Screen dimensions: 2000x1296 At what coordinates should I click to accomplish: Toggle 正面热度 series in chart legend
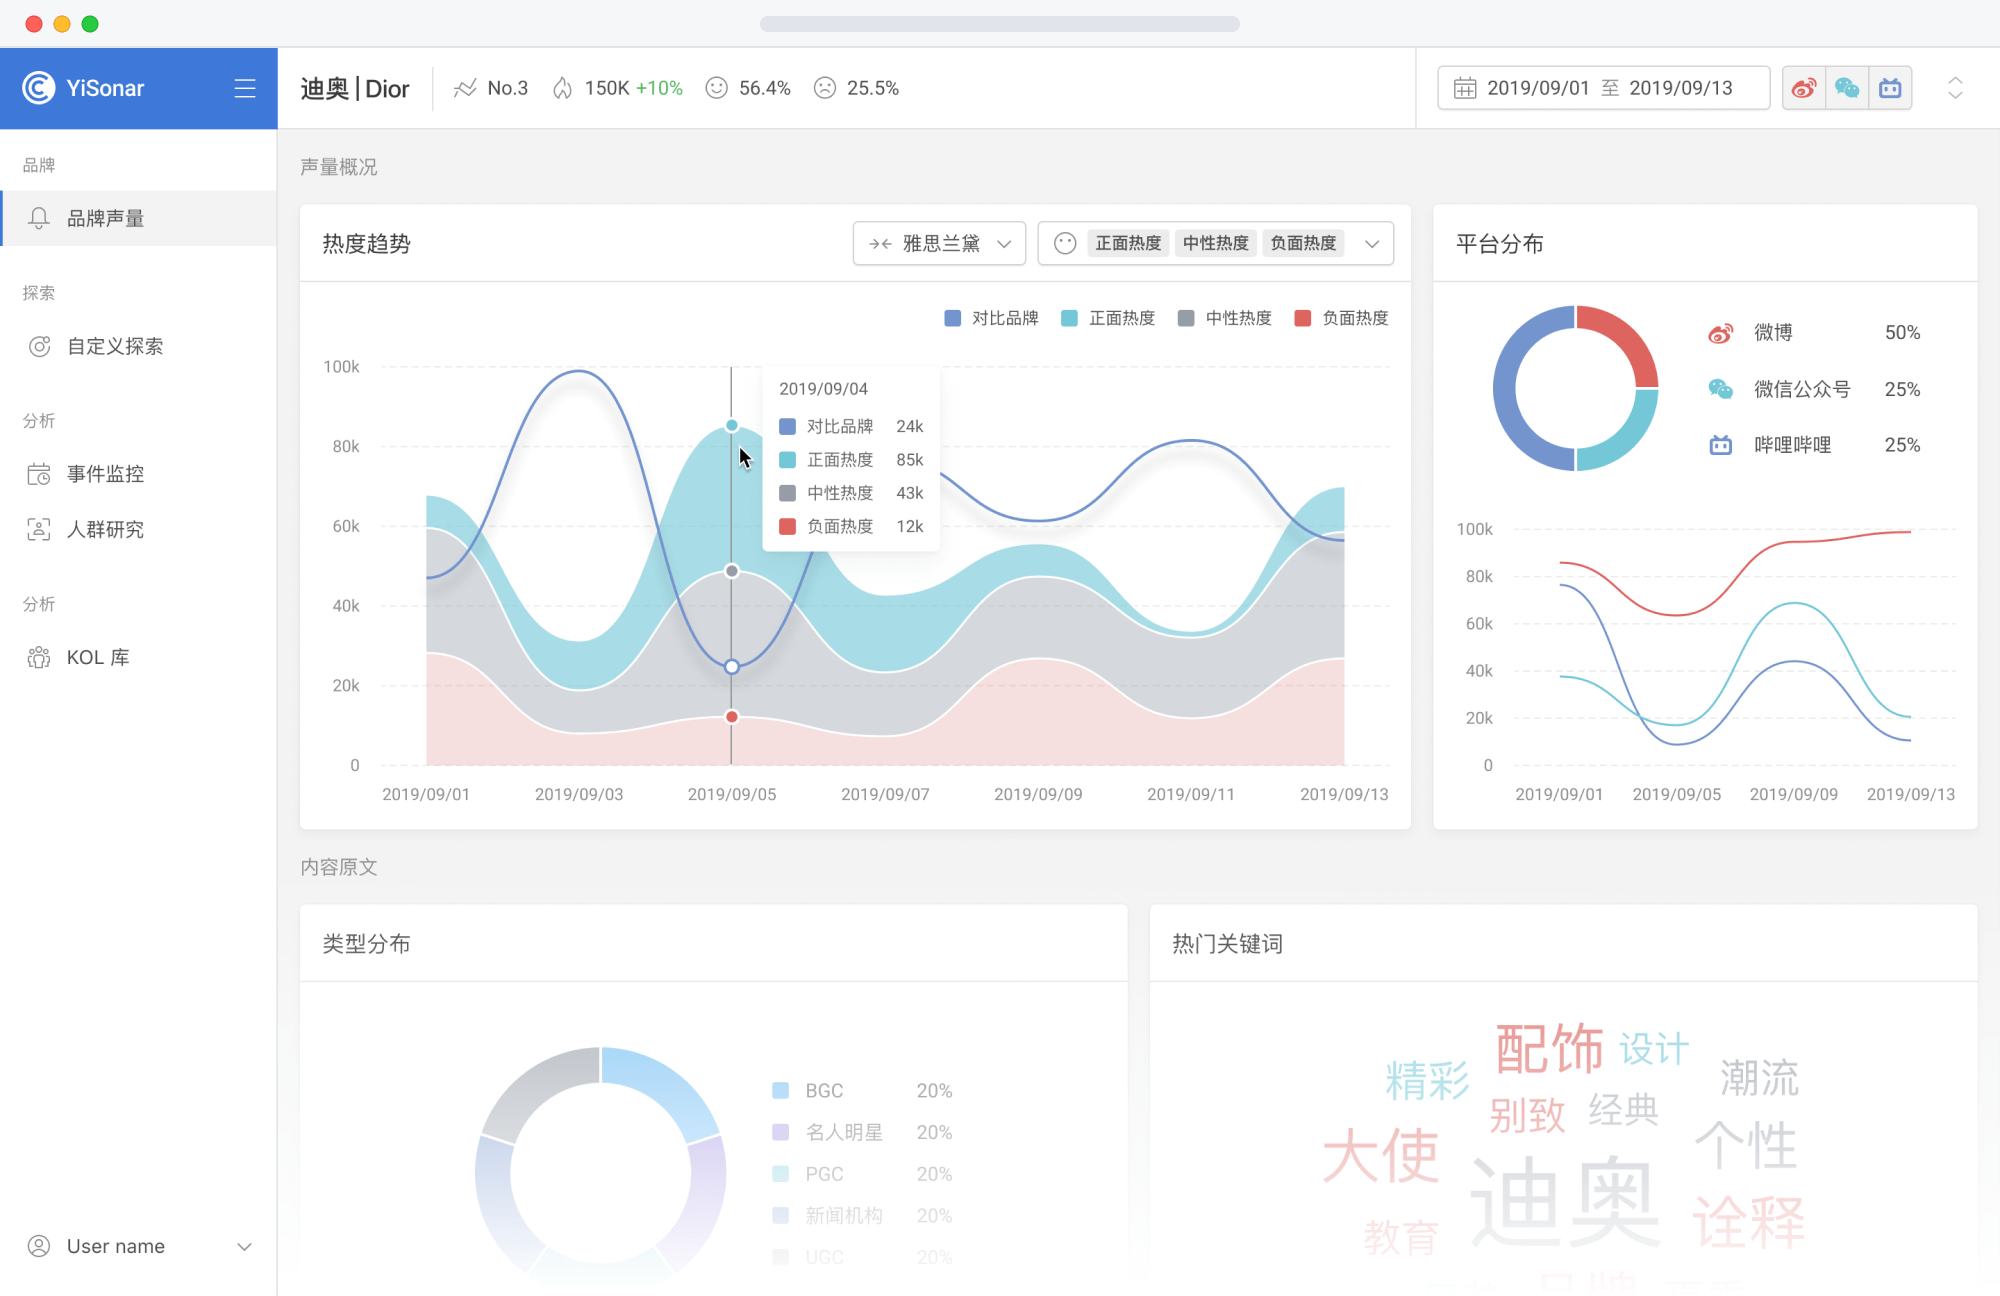point(1108,318)
